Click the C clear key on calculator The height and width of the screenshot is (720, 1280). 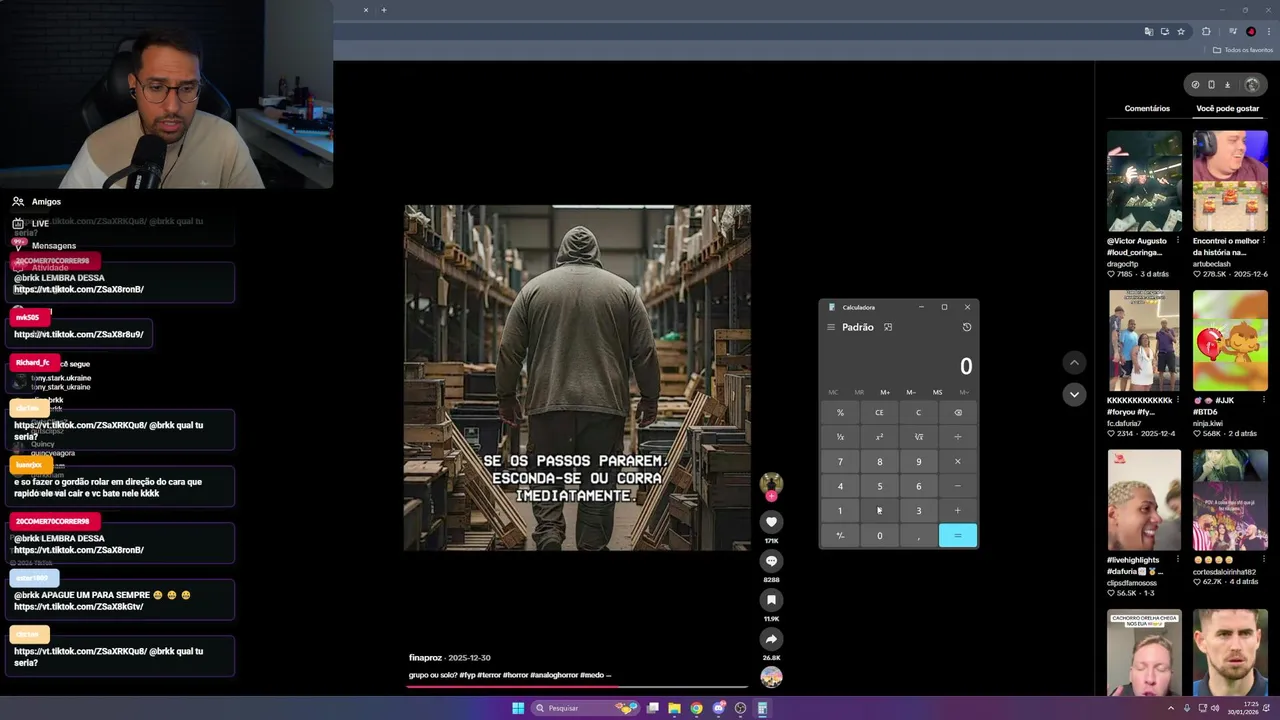918,412
